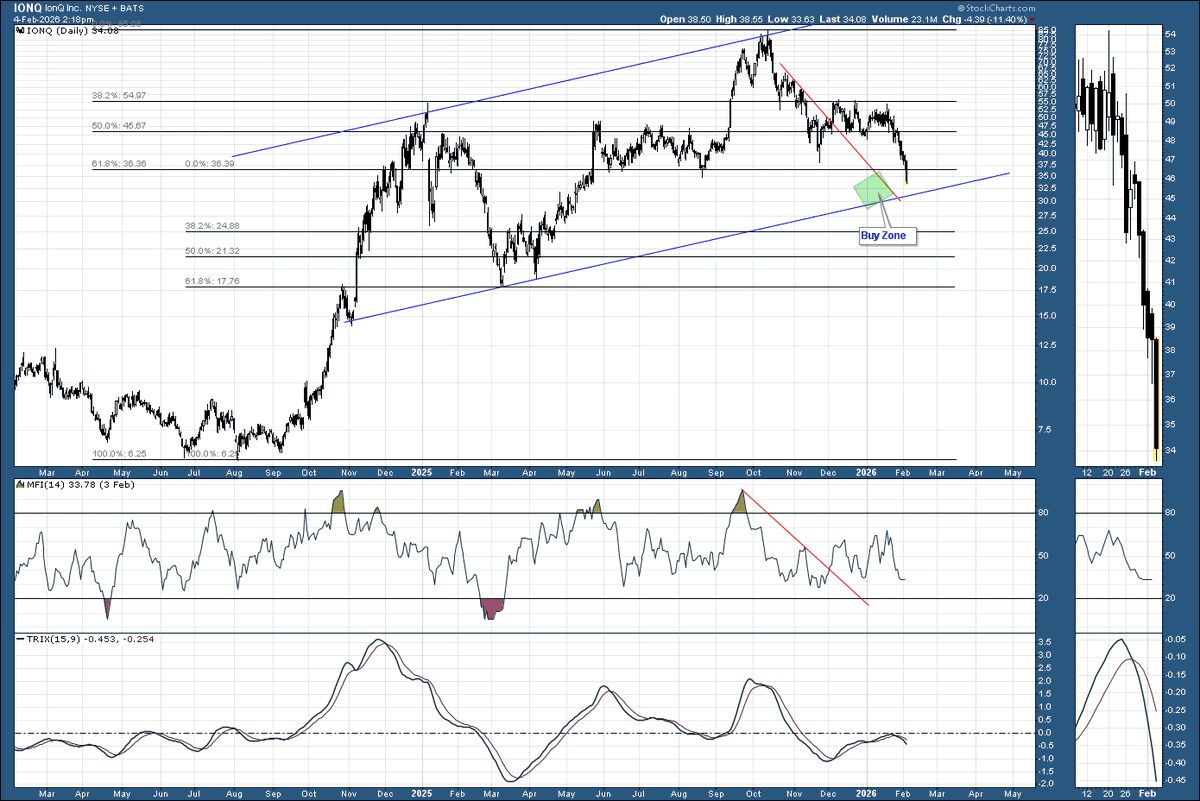This screenshot has height=801, width=1200.
Task: Click the 'MFI(14) 33.78 (3 Feb)' indicator label
Action: (77, 485)
